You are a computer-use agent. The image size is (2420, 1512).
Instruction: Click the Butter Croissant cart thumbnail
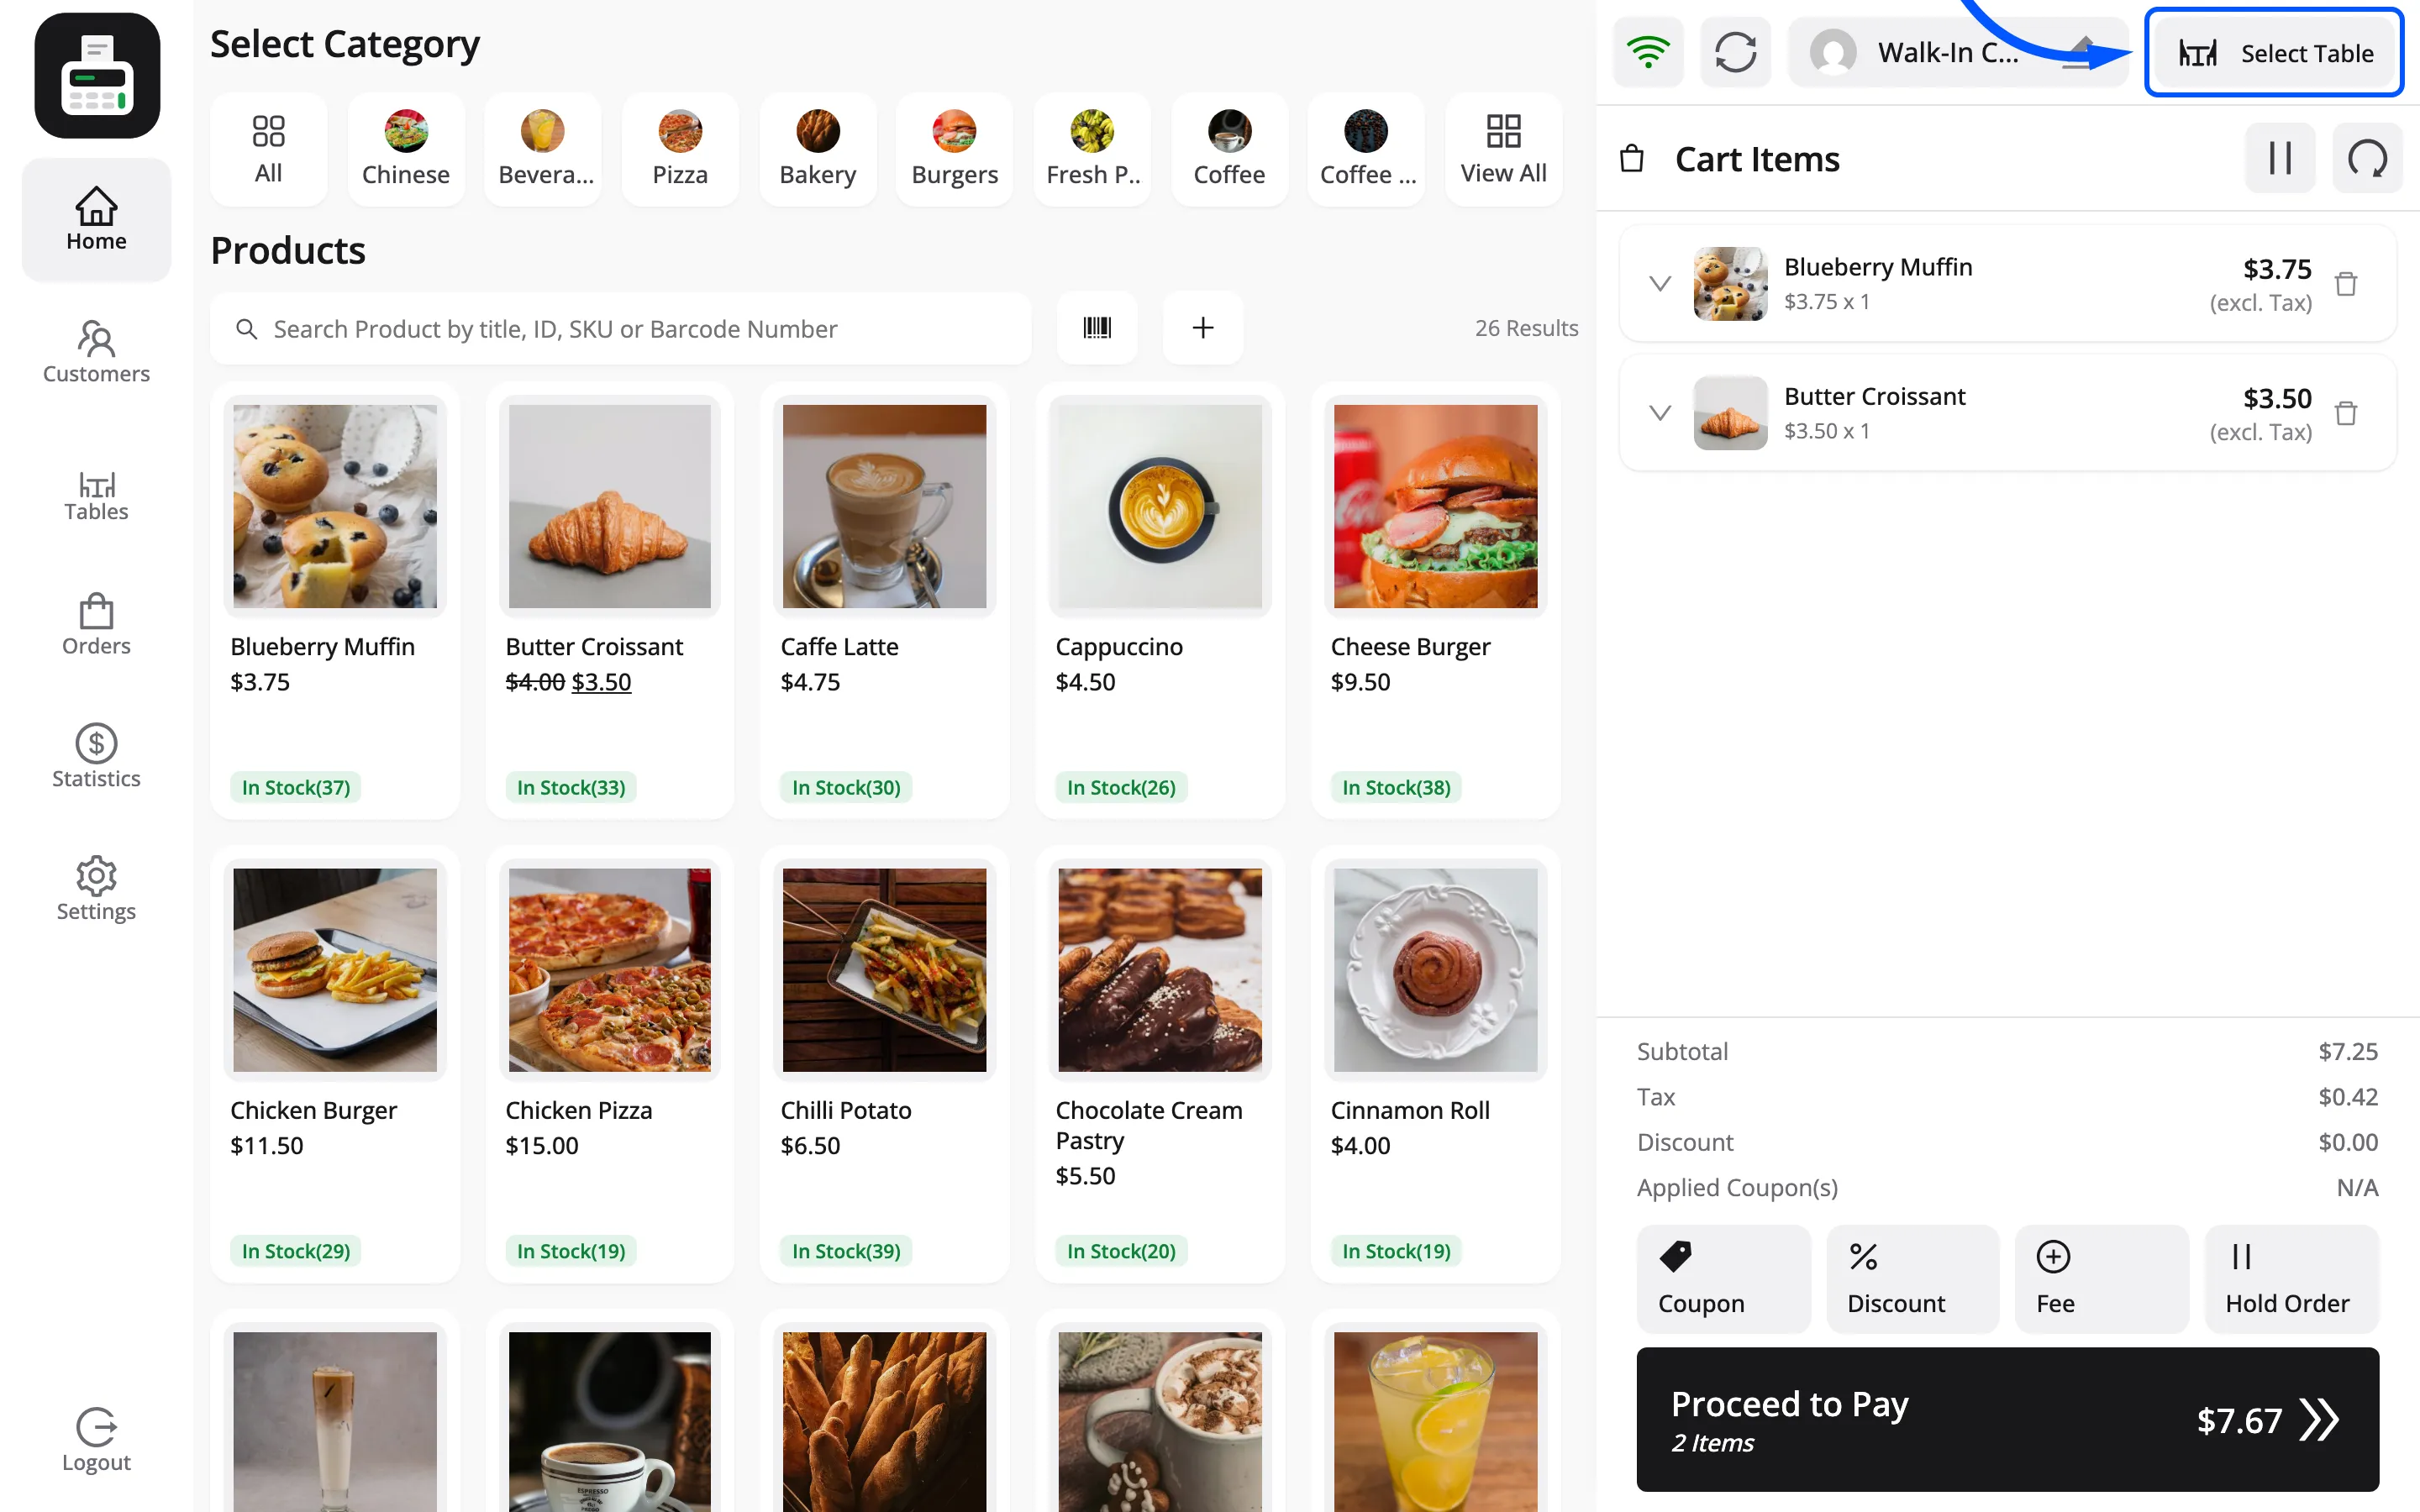click(x=1730, y=413)
